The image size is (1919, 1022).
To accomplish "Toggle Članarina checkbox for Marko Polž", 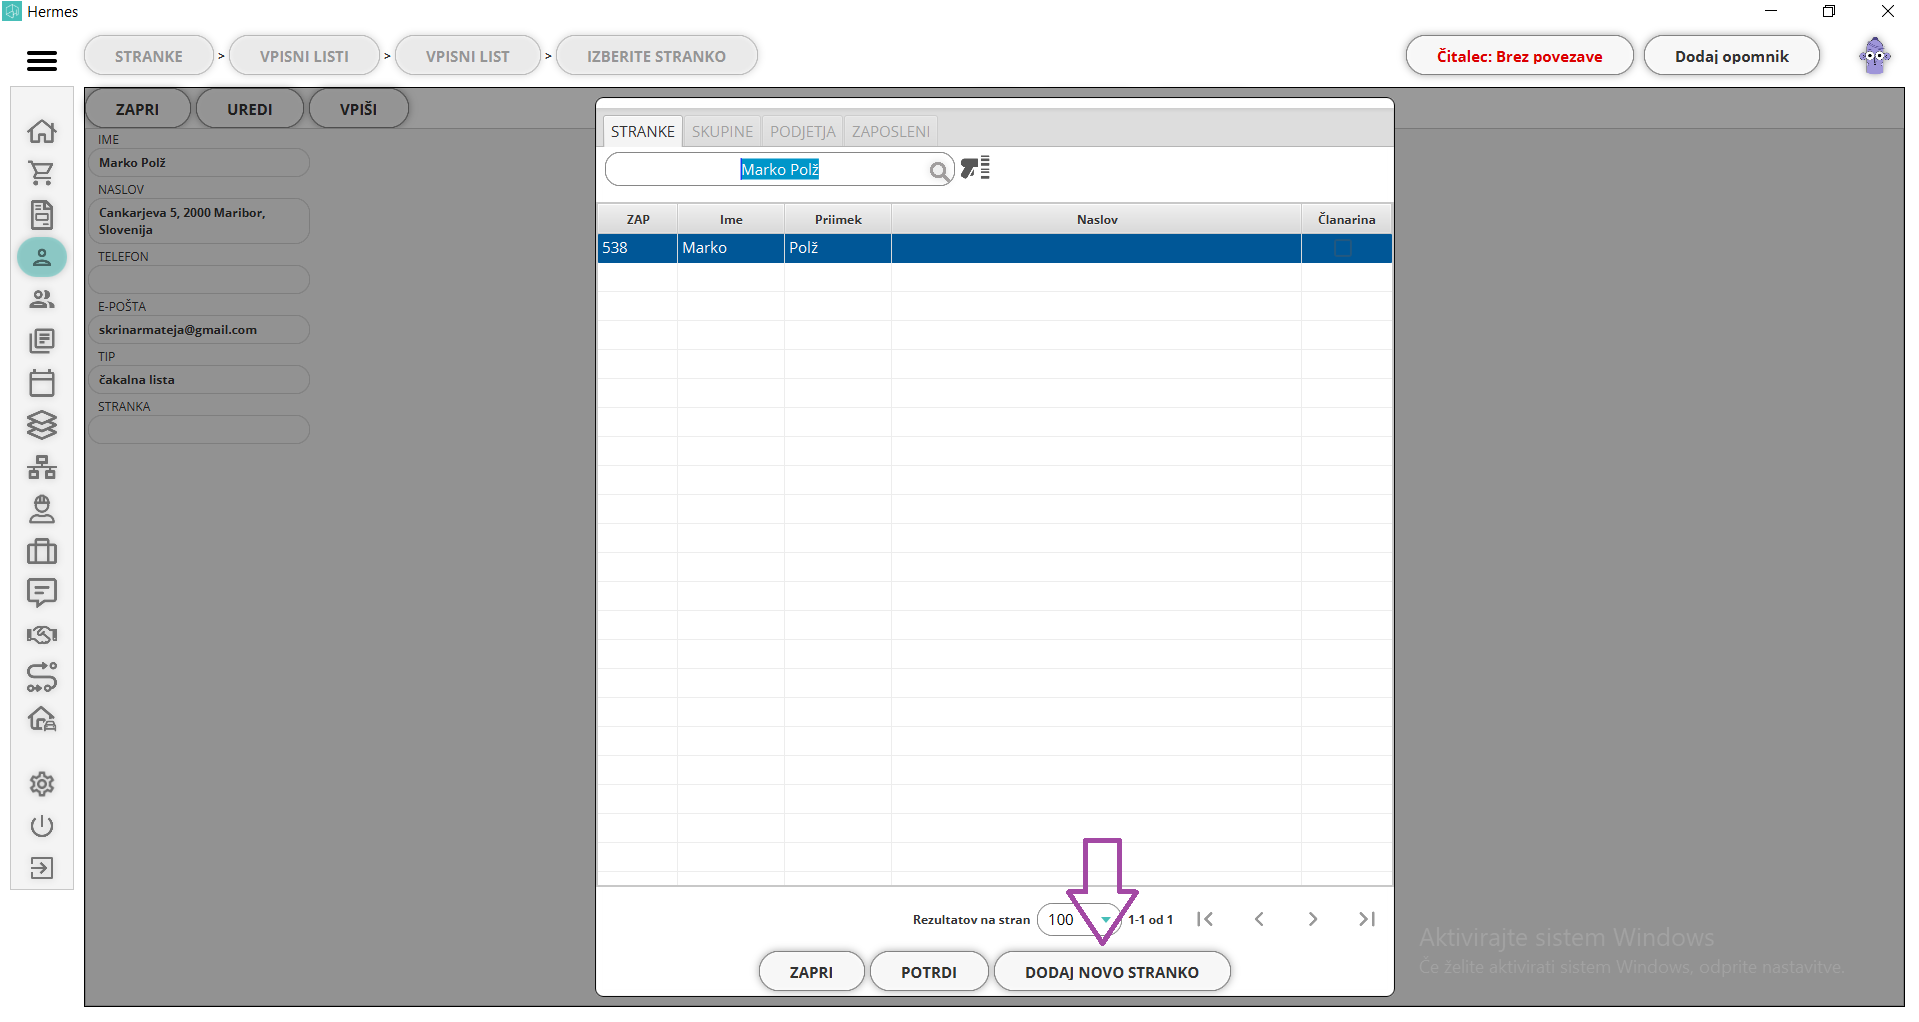I will [x=1343, y=248].
